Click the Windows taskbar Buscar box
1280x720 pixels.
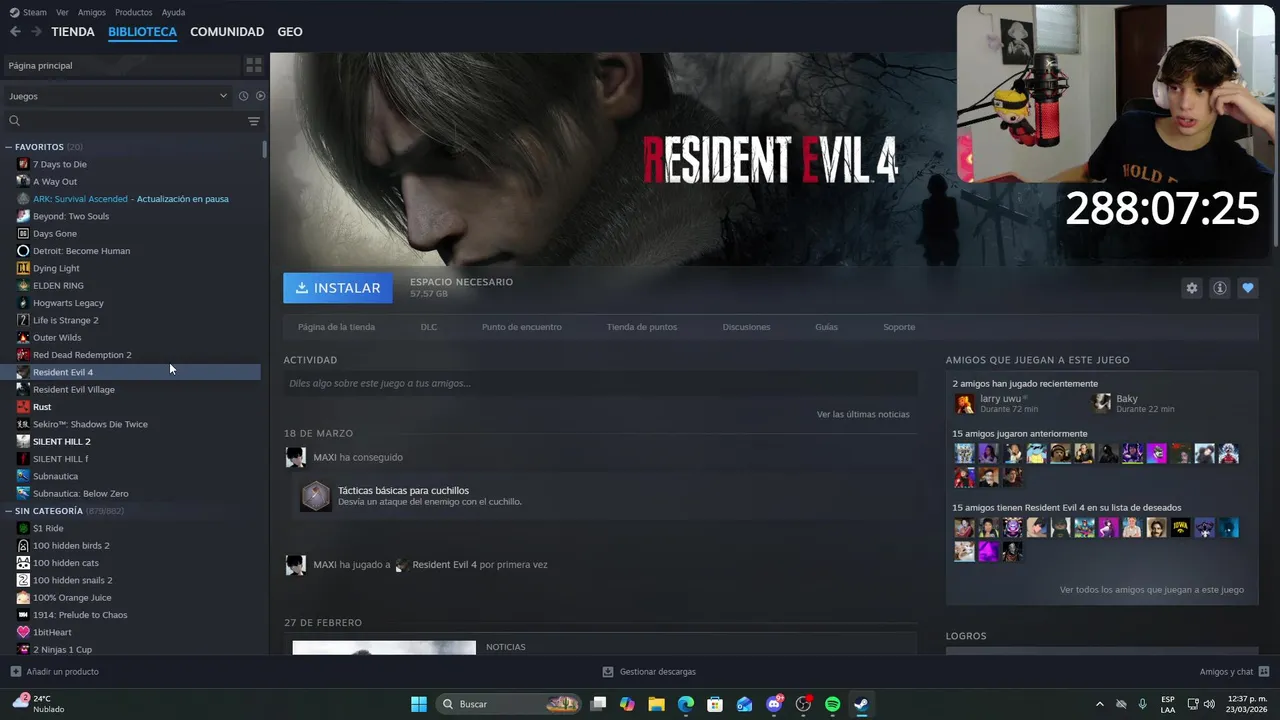(509, 704)
